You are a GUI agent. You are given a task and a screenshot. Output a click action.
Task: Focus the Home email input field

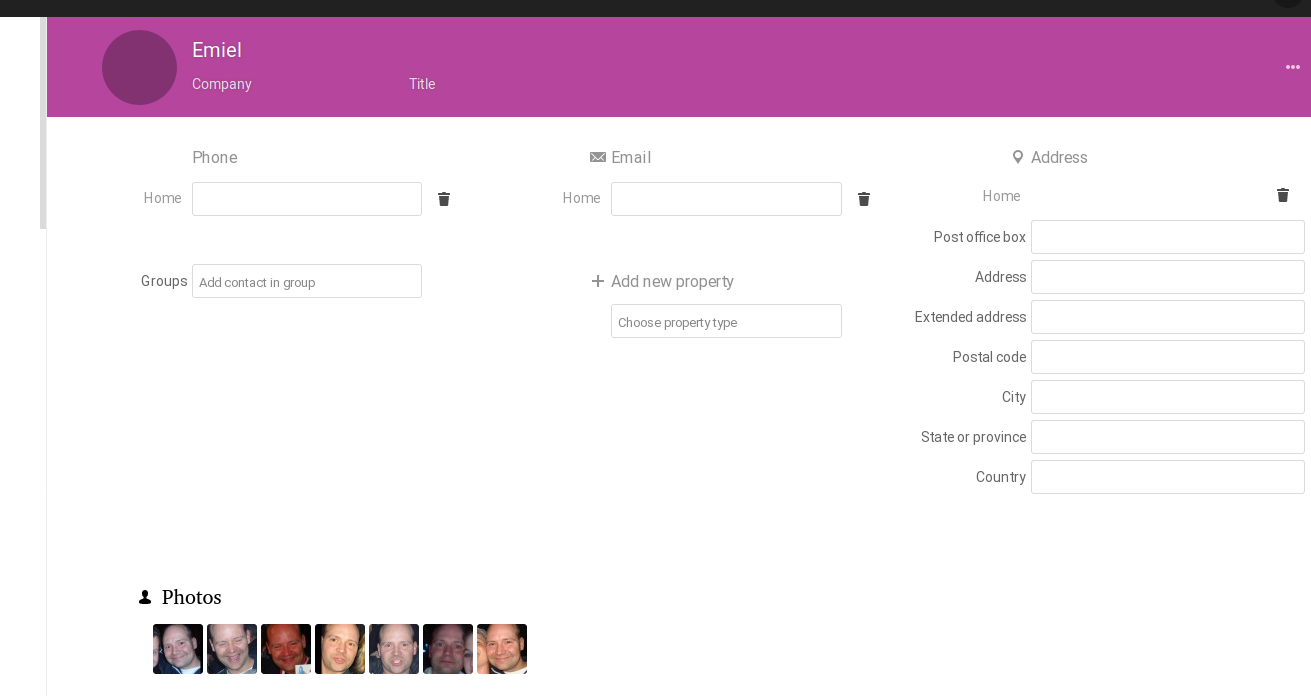(726, 199)
